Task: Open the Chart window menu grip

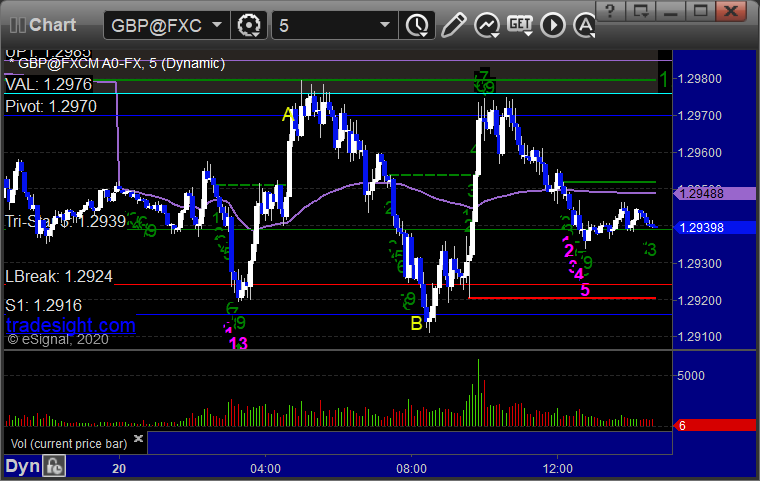Action: click(x=17, y=25)
